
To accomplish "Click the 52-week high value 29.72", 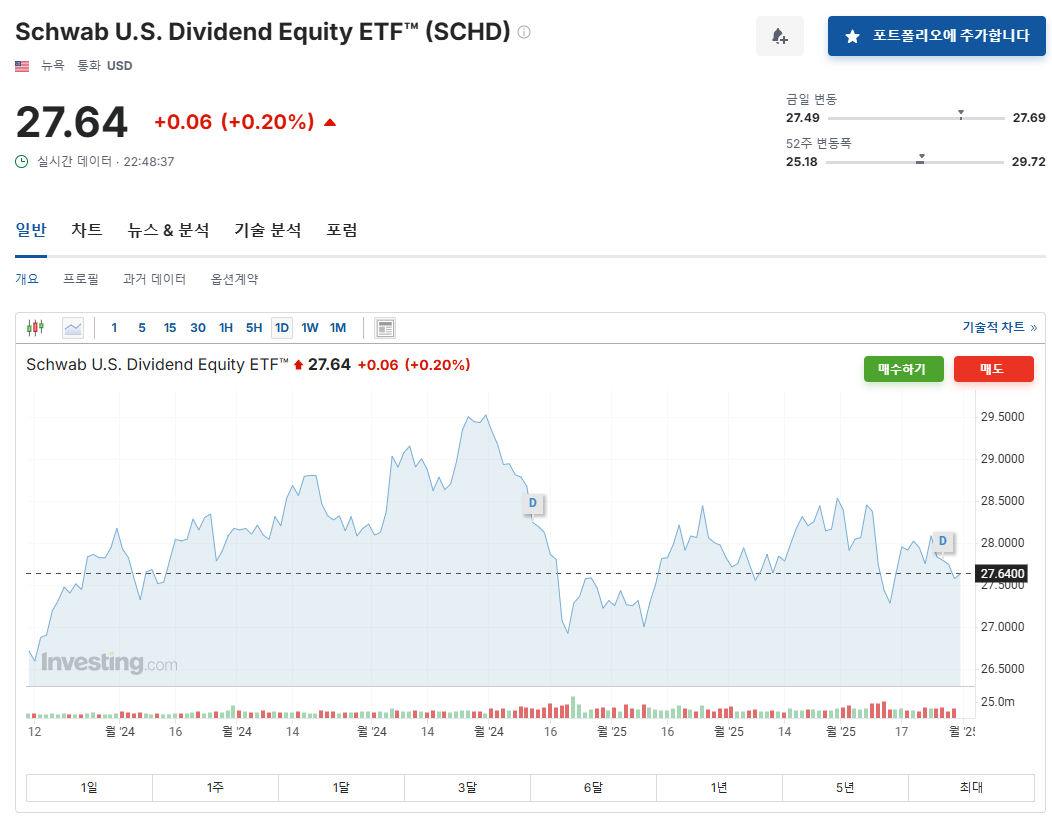I will (1029, 162).
